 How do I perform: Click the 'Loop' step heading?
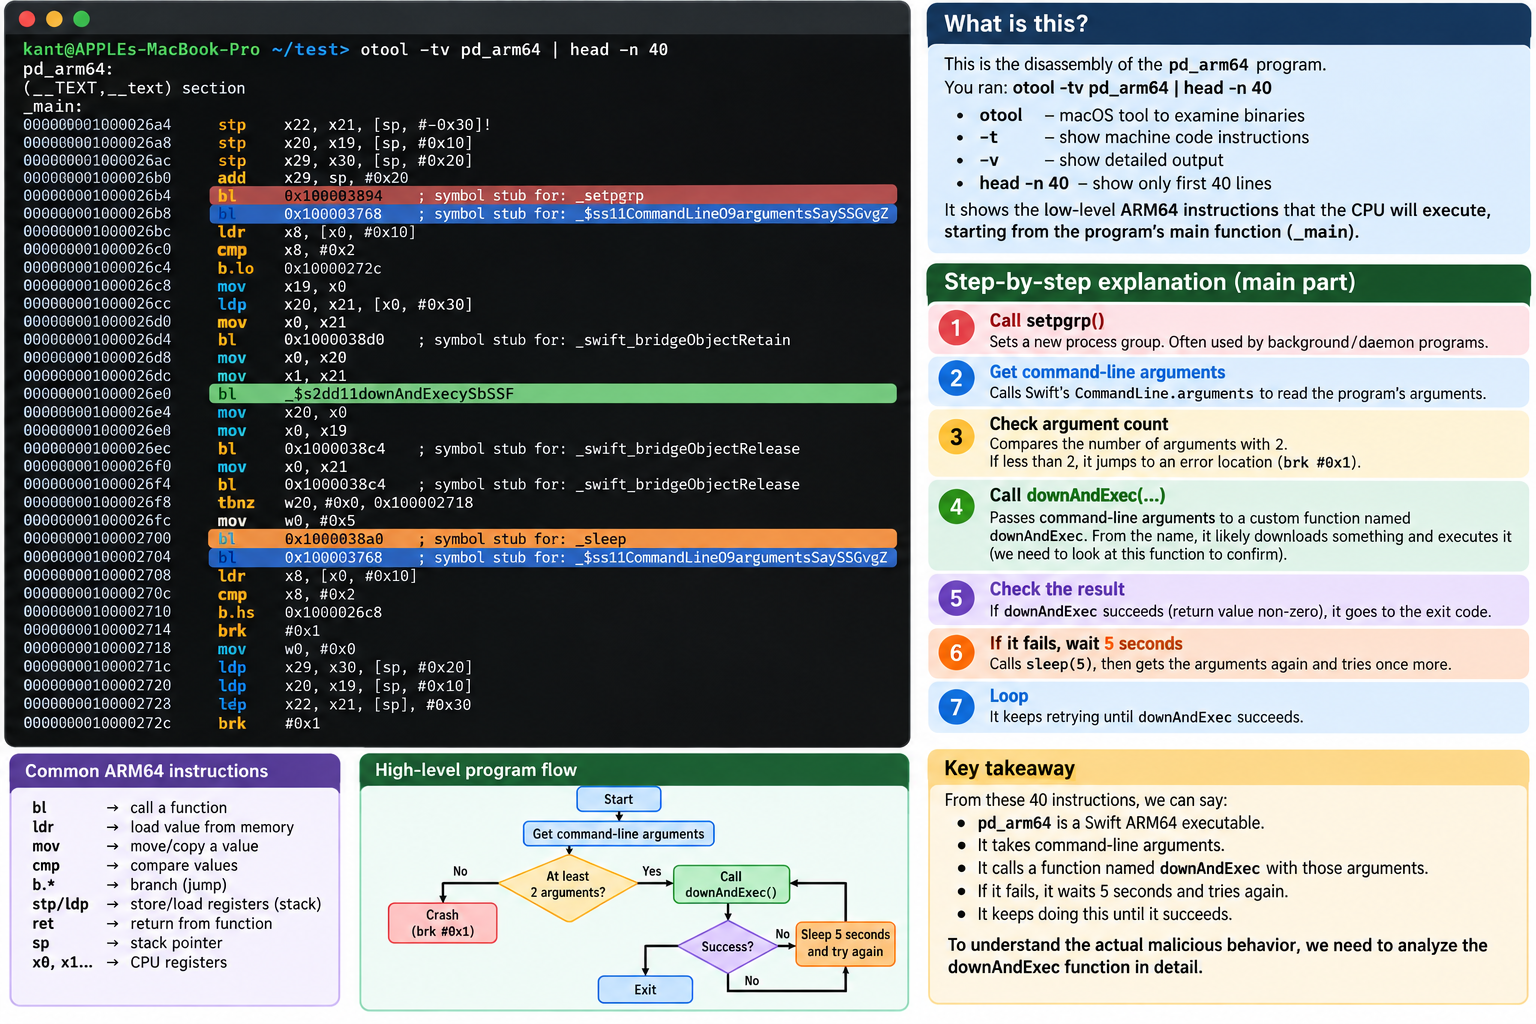point(1009,696)
